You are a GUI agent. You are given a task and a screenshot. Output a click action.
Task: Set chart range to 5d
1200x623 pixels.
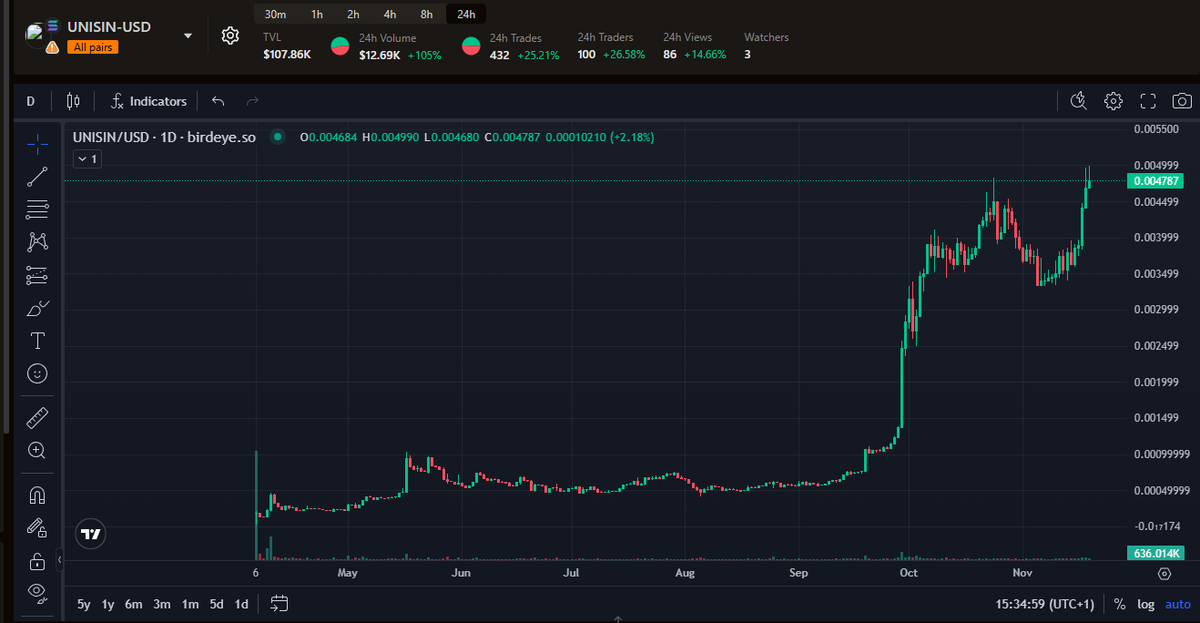click(x=216, y=604)
